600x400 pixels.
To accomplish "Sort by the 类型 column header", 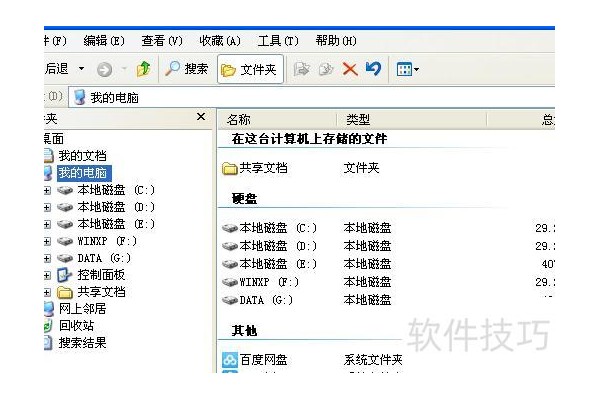I will [x=411, y=120].
